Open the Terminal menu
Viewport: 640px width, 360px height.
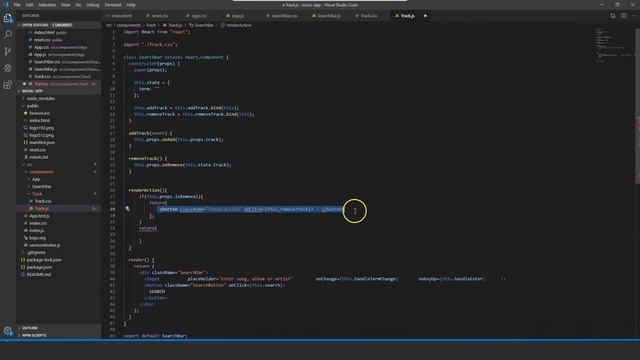coord(113,5)
